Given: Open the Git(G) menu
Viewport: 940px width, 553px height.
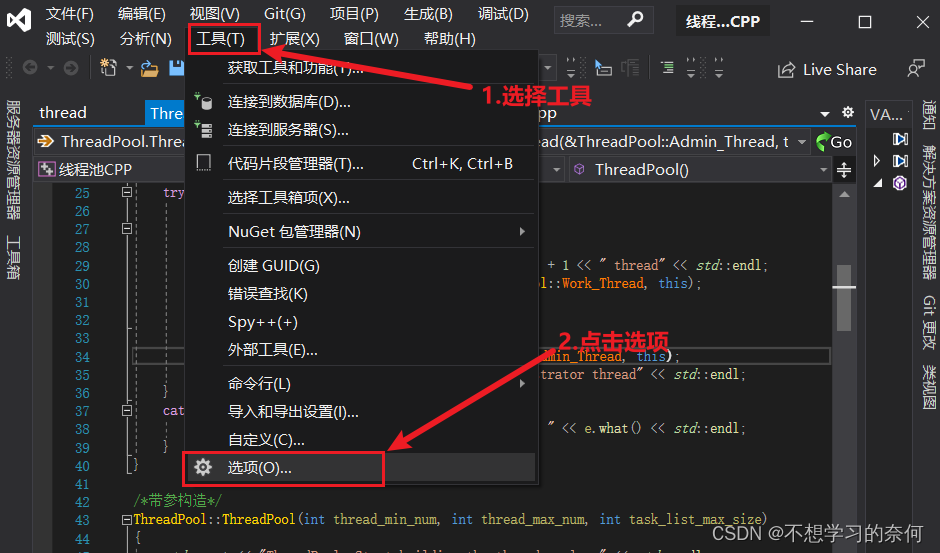Looking at the screenshot, I should [x=285, y=14].
